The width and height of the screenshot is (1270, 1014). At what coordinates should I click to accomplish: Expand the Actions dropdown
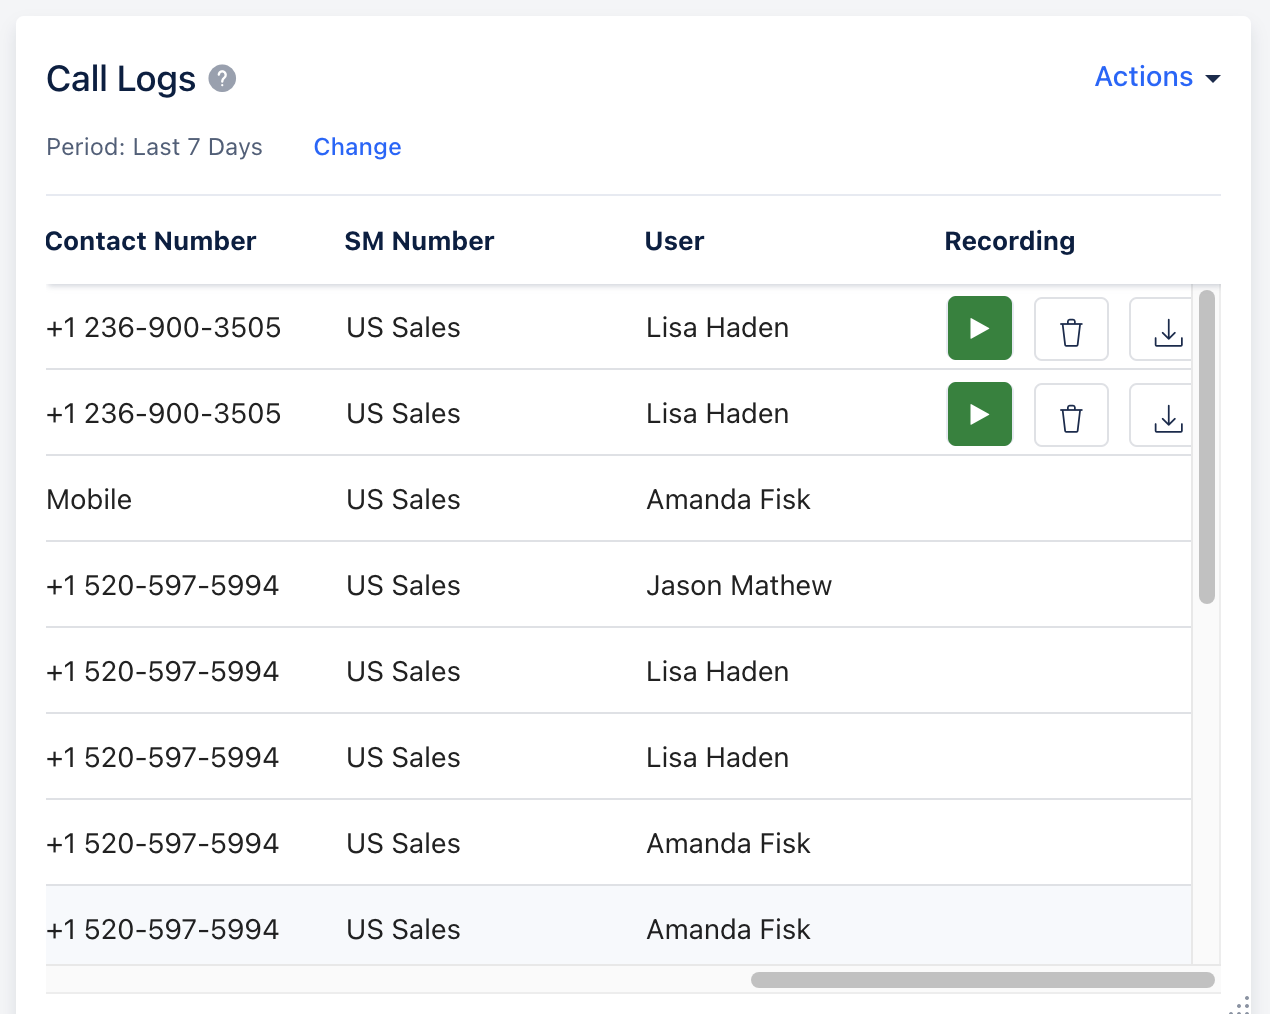click(1157, 77)
